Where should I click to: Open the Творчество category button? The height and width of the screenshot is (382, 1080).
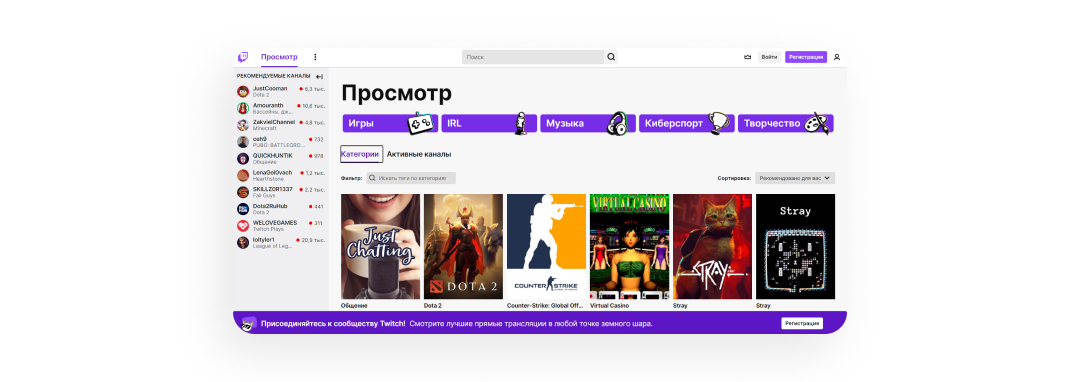[x=785, y=124]
